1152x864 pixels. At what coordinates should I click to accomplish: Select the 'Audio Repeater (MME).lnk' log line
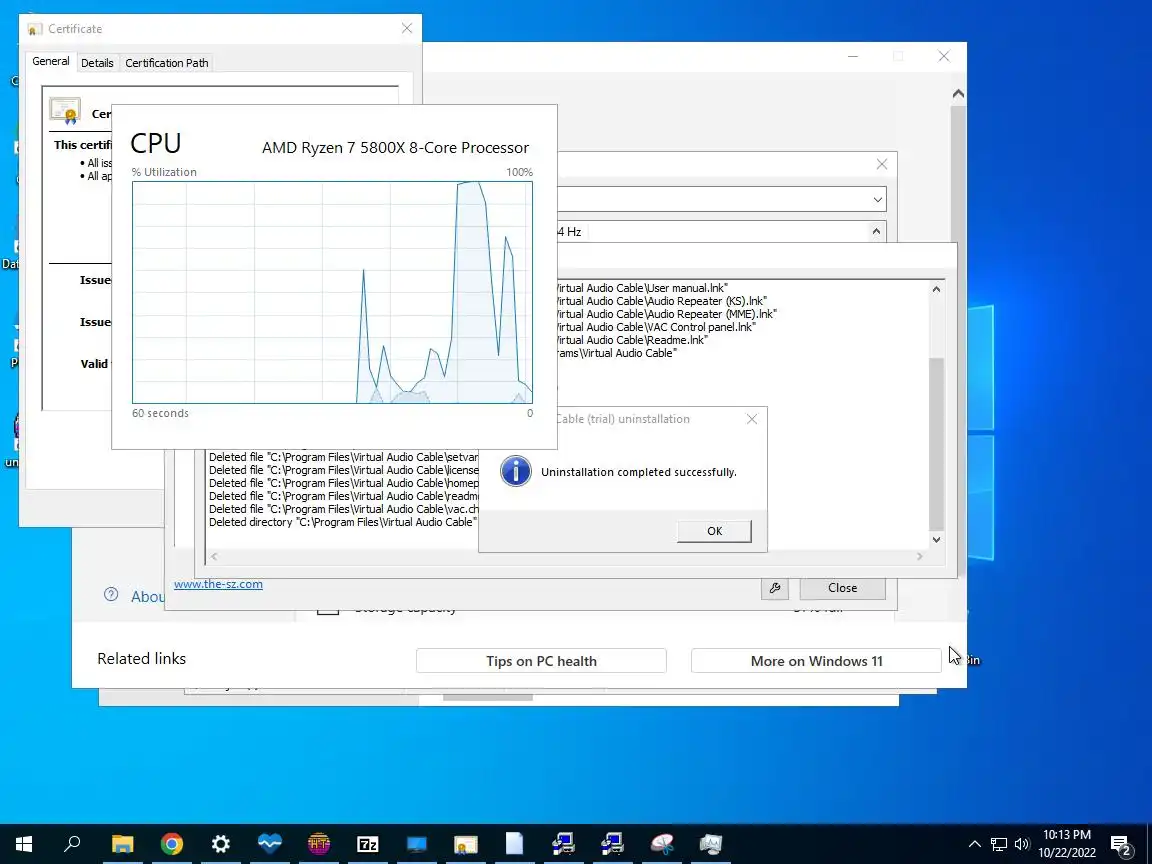666,314
